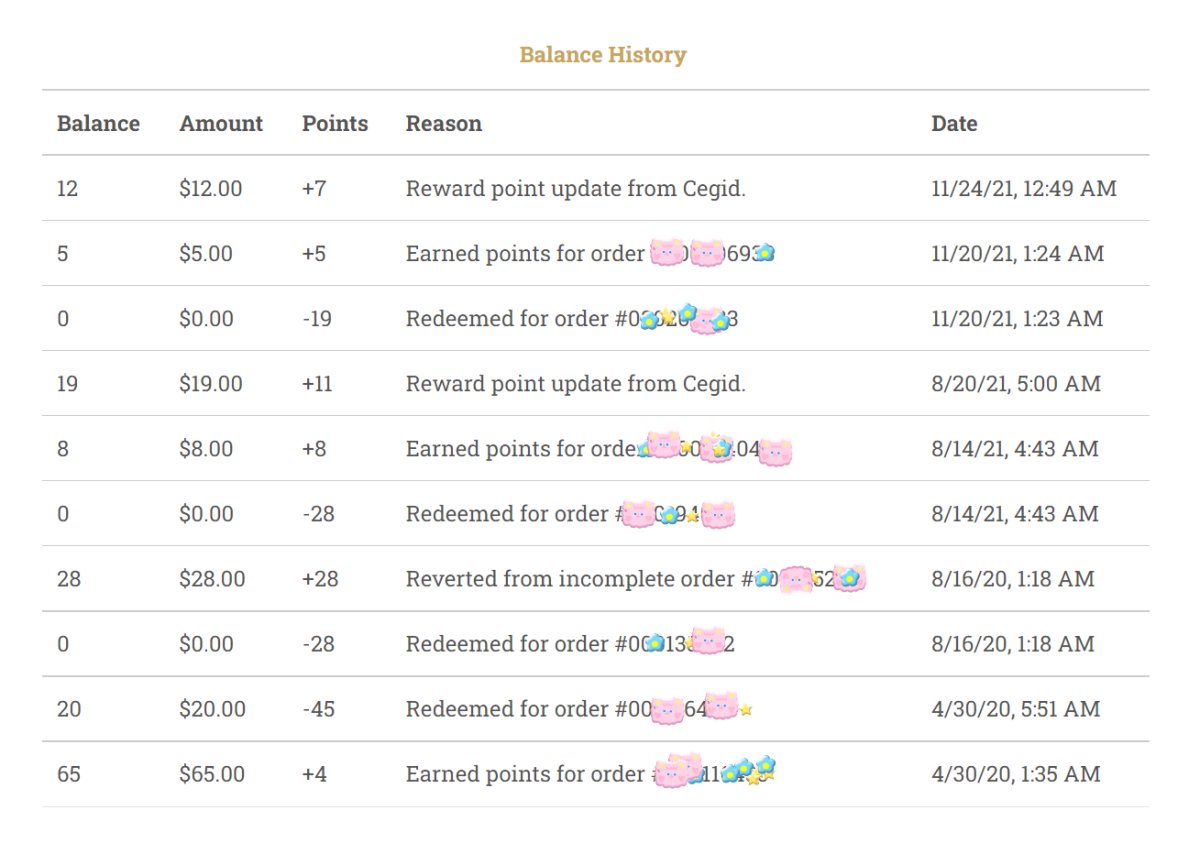Click the Amount column header

pos(221,124)
